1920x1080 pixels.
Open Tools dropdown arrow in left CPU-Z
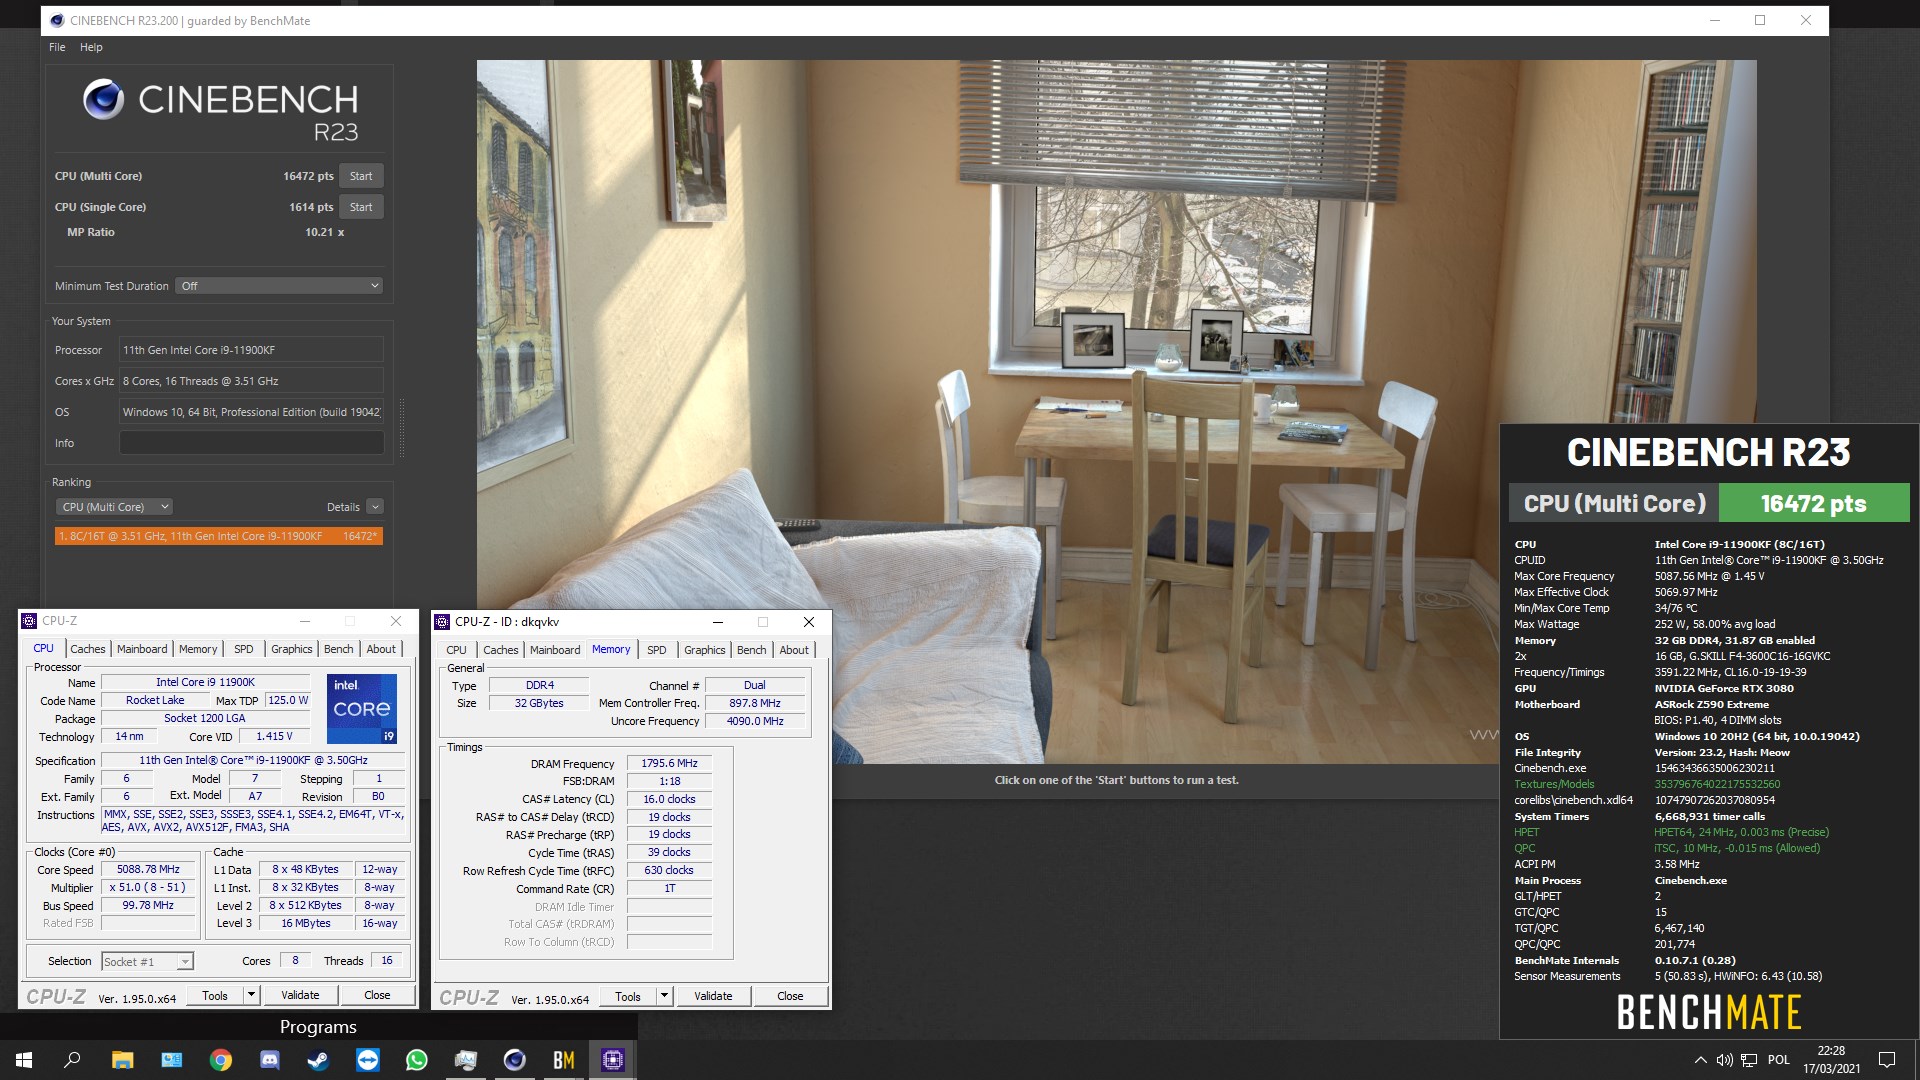coord(252,995)
